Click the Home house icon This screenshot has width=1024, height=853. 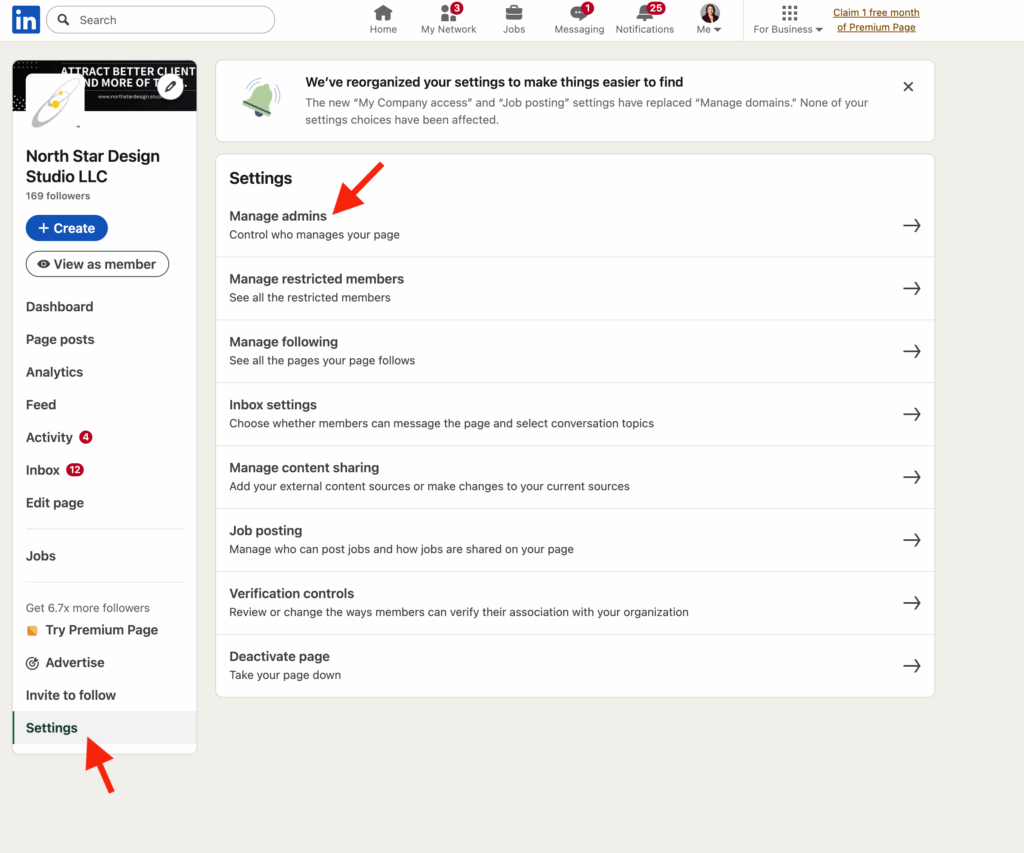(x=383, y=12)
